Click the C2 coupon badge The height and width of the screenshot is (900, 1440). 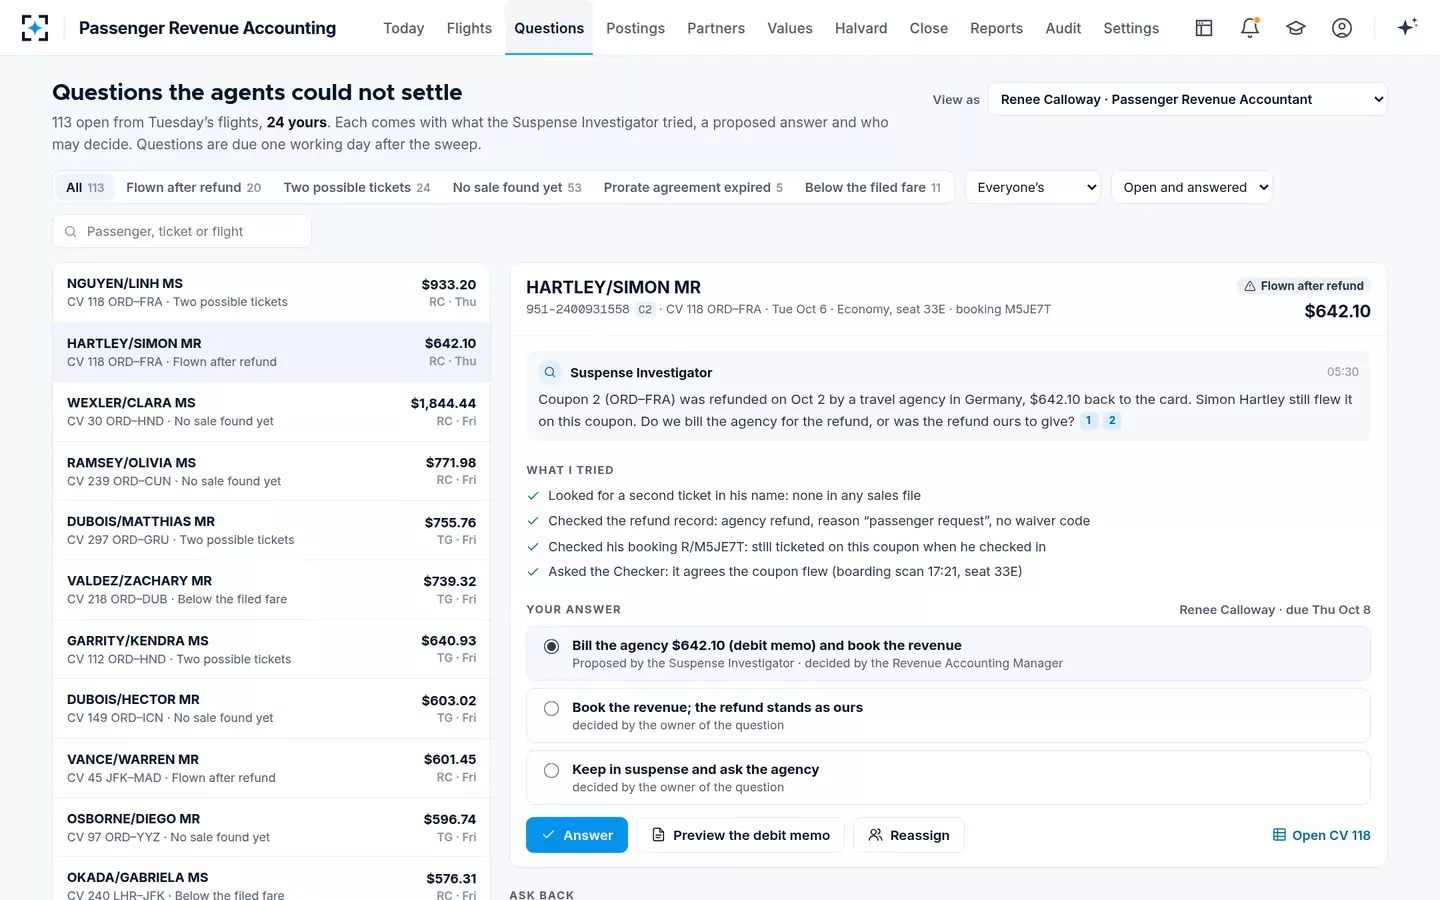645,310
